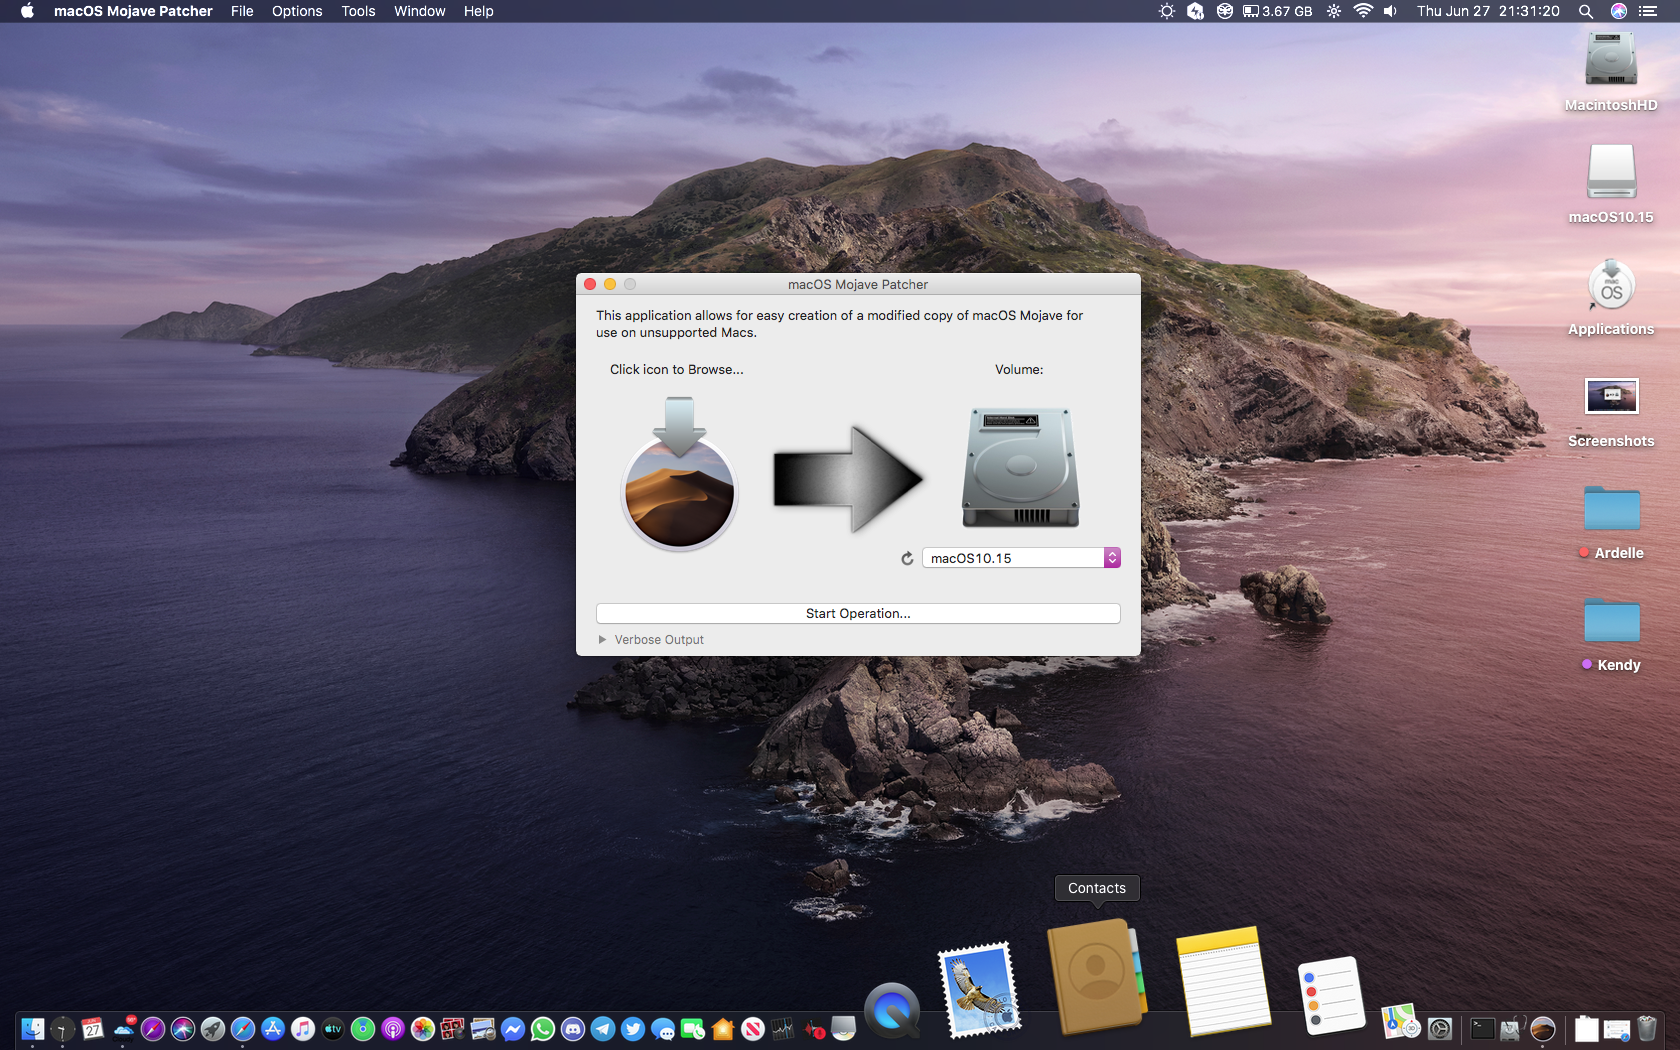Open the Window menu
This screenshot has height=1050, width=1680.
(x=419, y=11)
